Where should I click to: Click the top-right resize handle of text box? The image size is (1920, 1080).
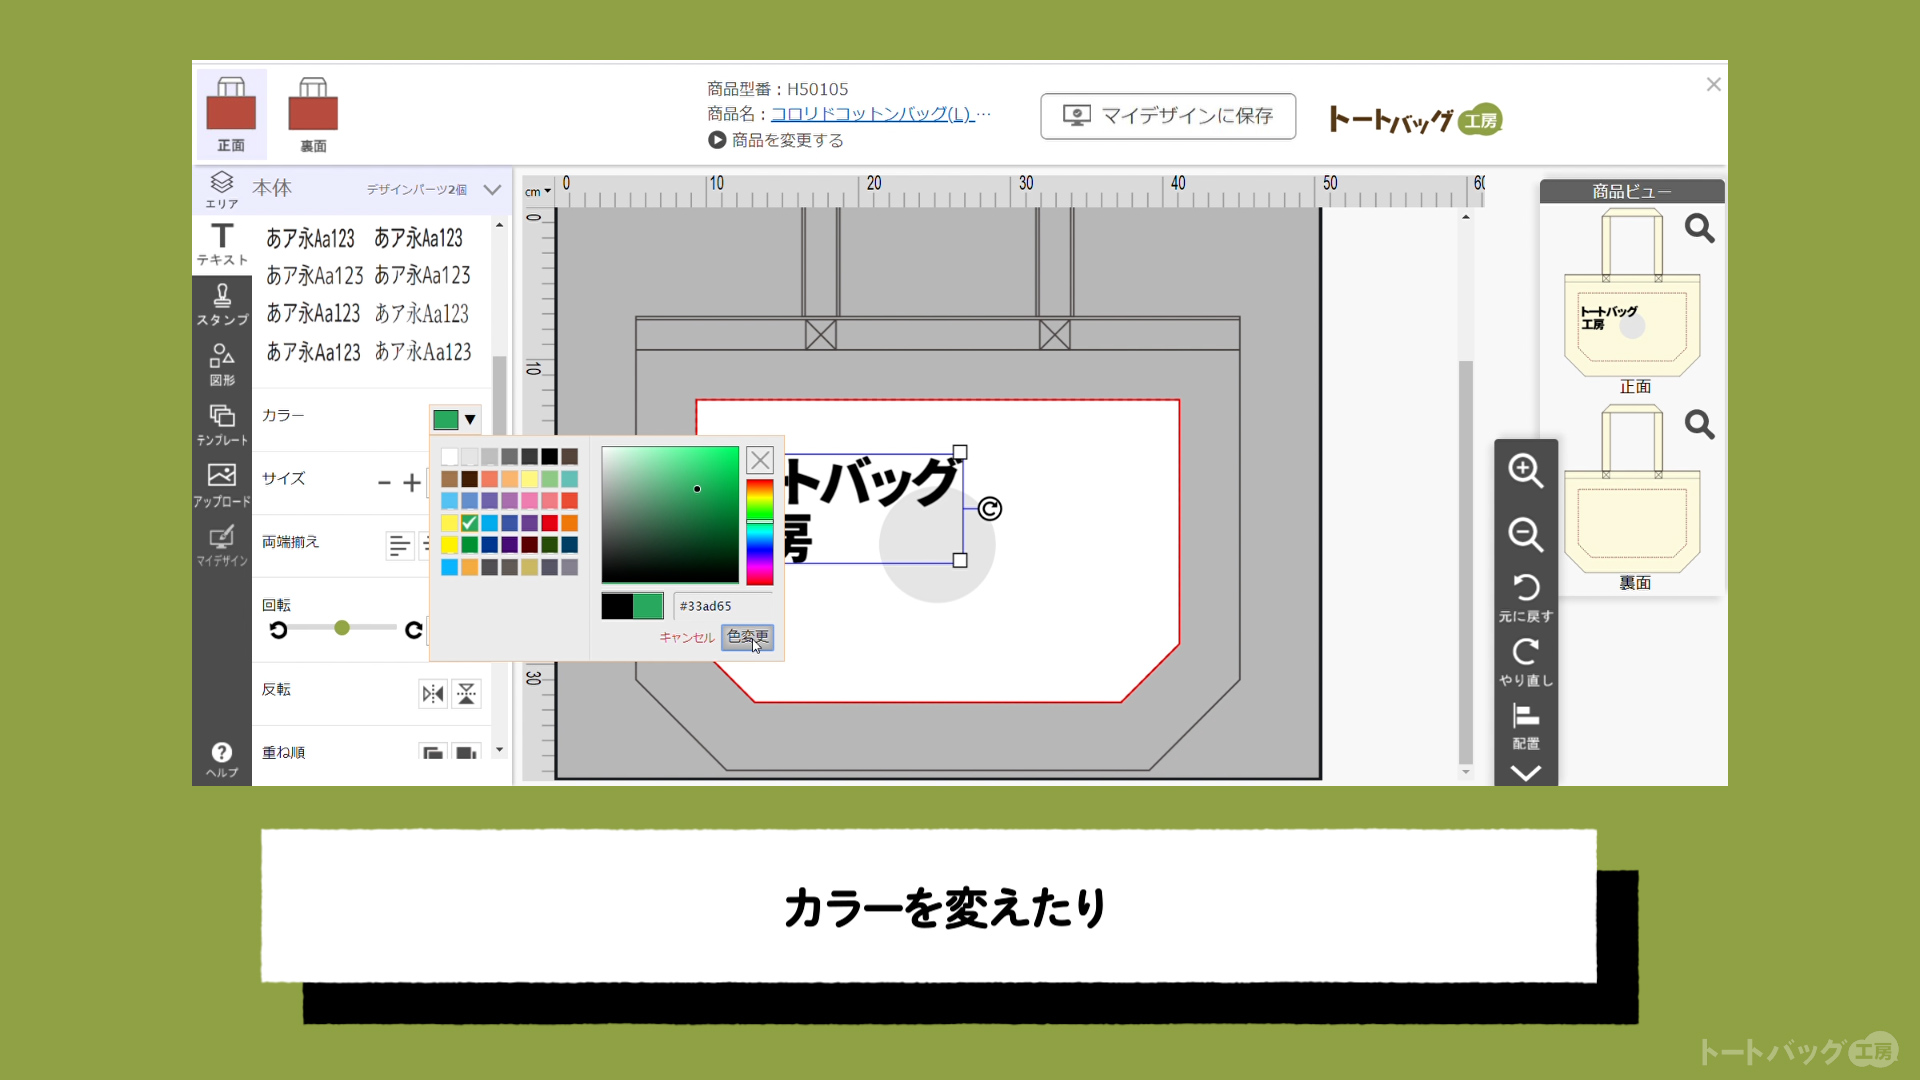[960, 453]
